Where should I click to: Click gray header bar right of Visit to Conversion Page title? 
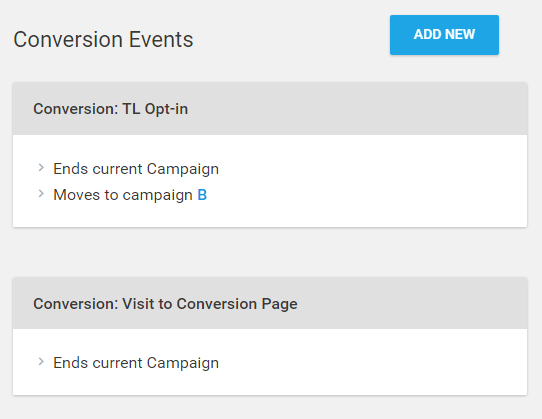point(411,303)
